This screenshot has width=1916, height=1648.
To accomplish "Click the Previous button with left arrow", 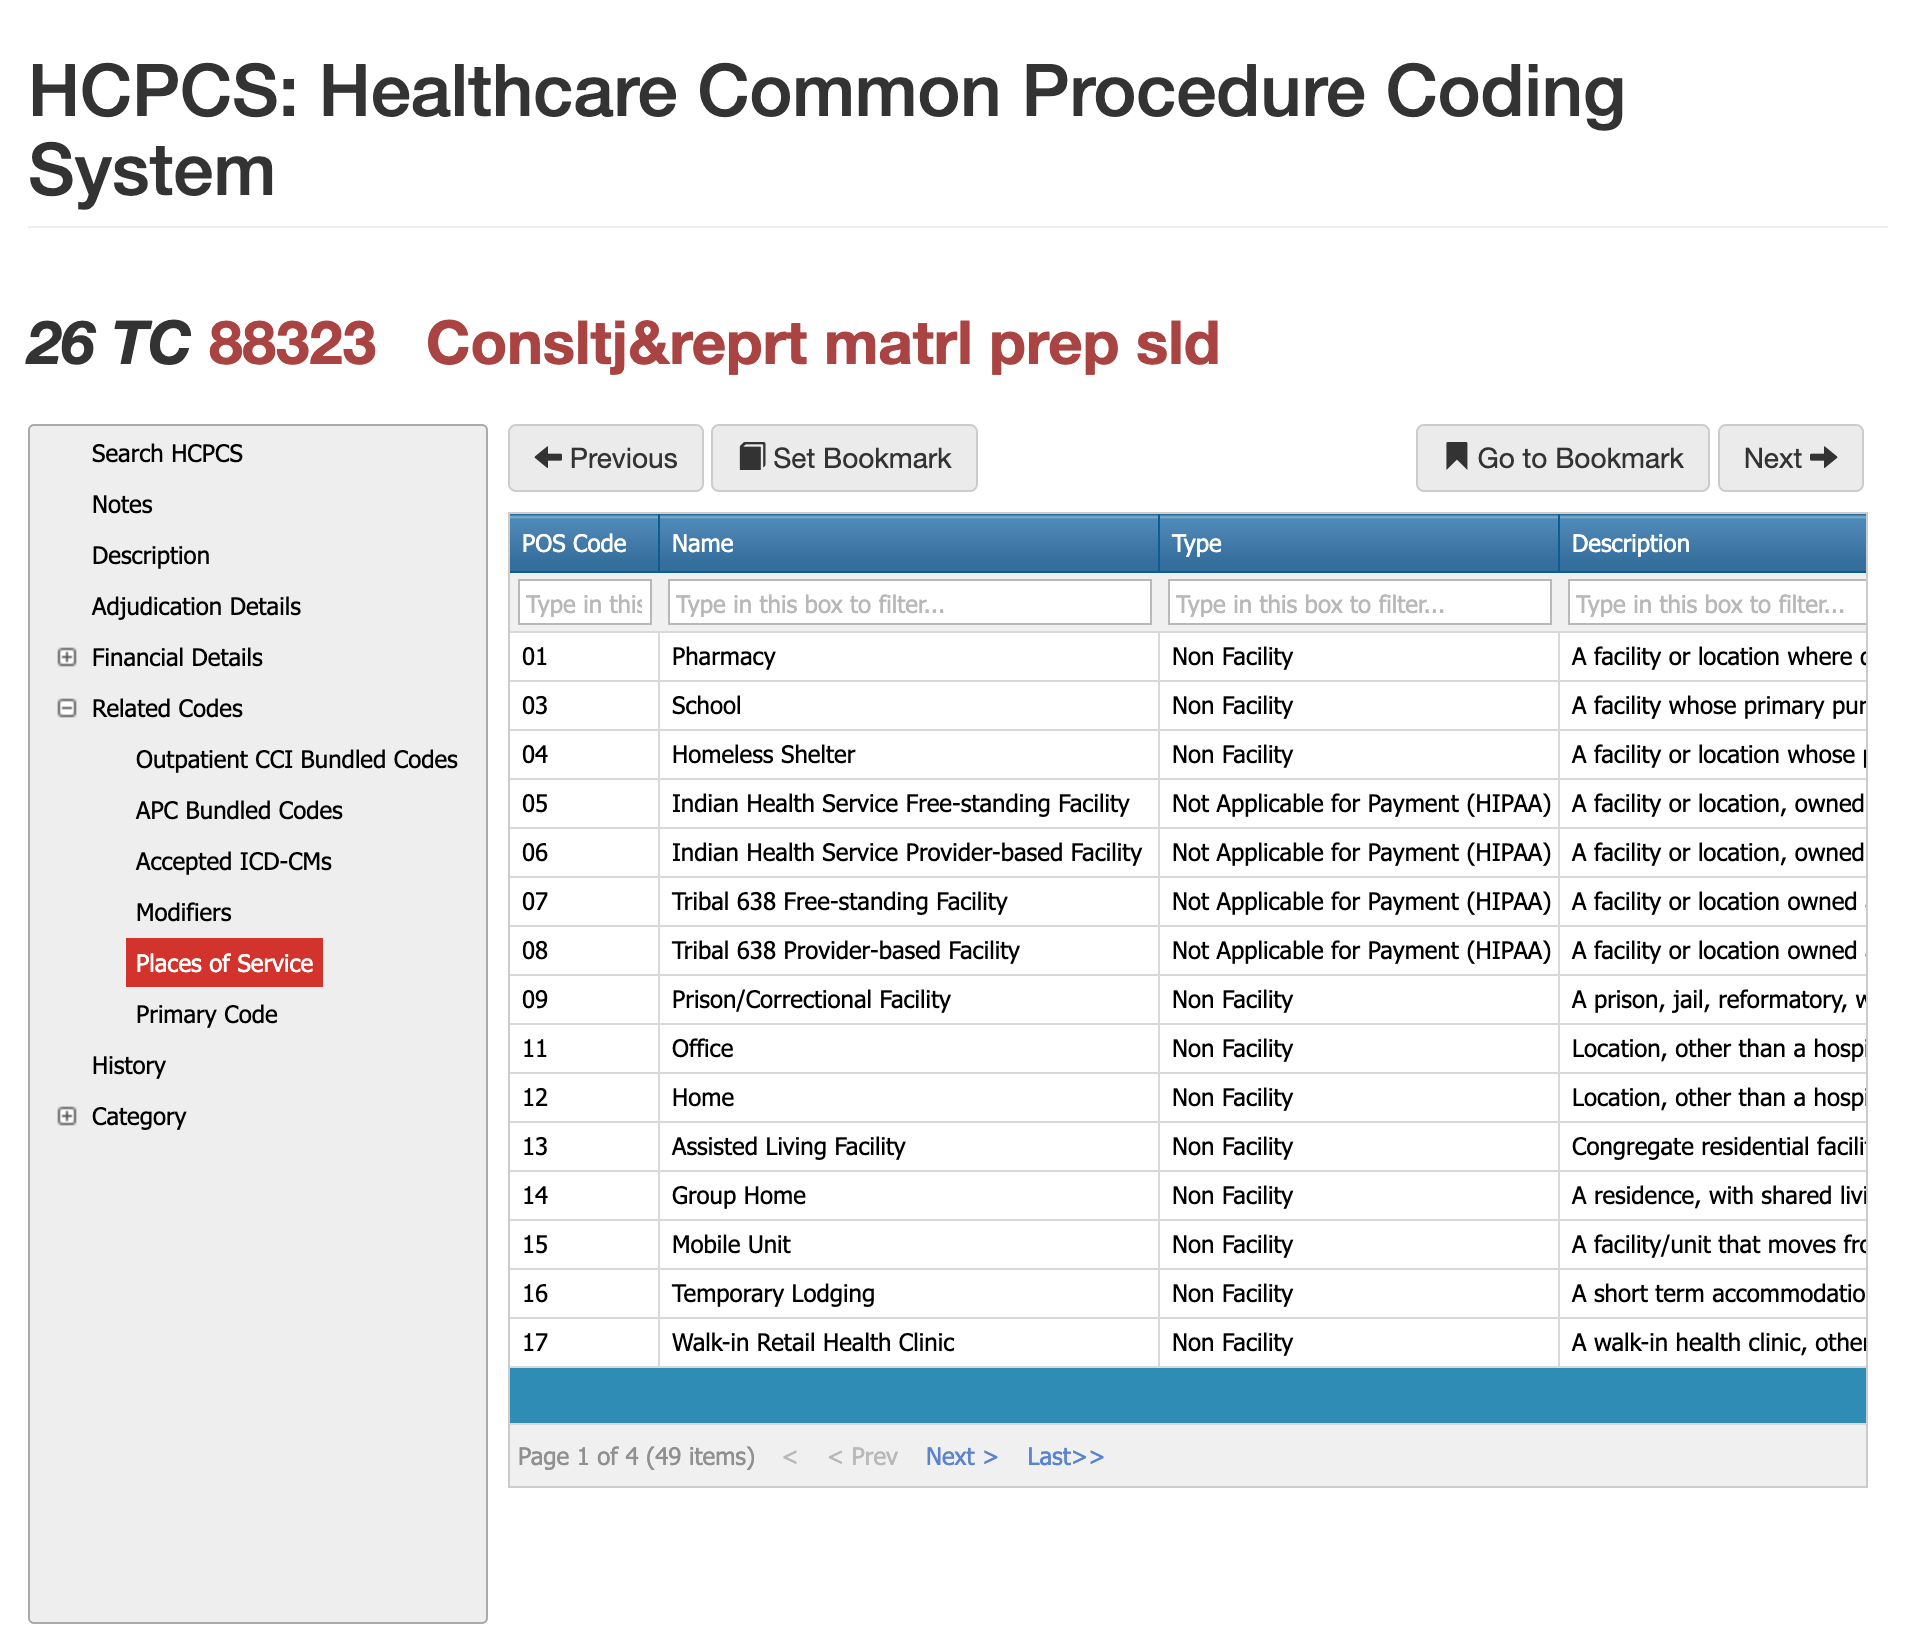I will (x=605, y=458).
